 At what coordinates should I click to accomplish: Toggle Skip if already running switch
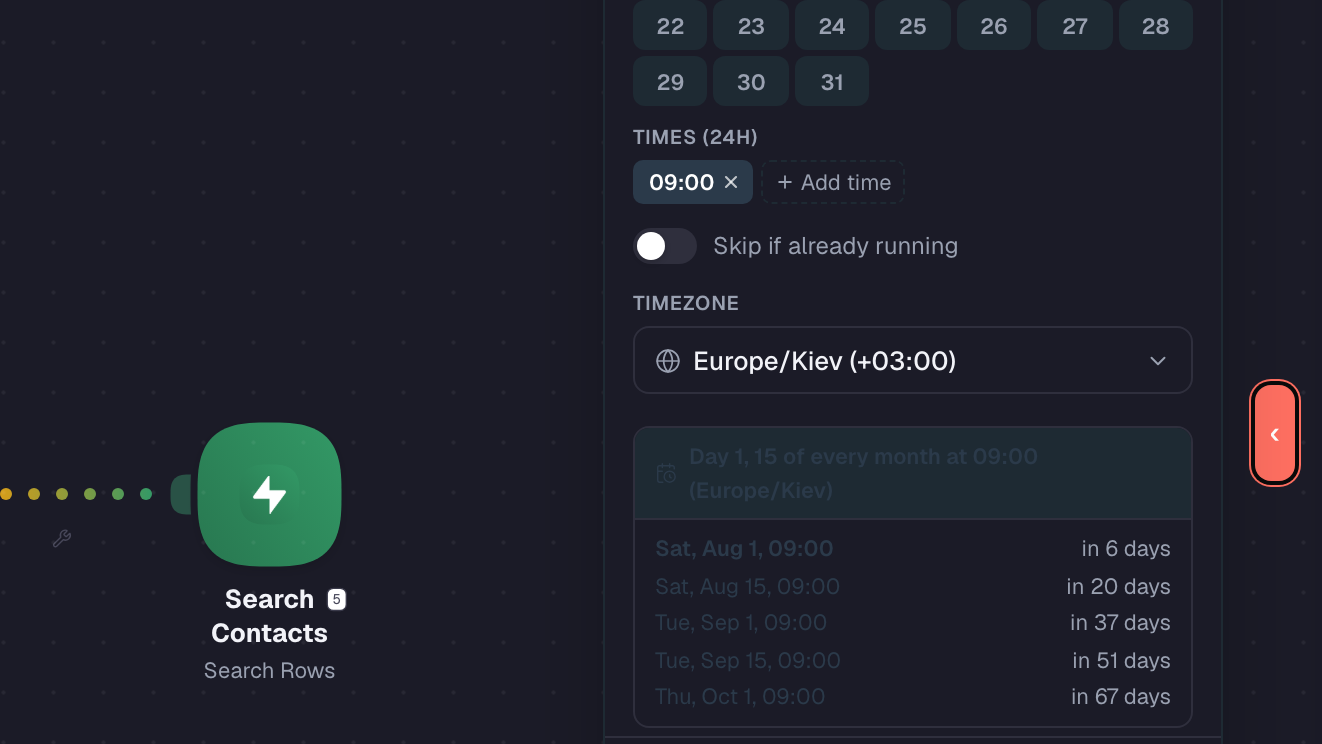click(x=665, y=246)
